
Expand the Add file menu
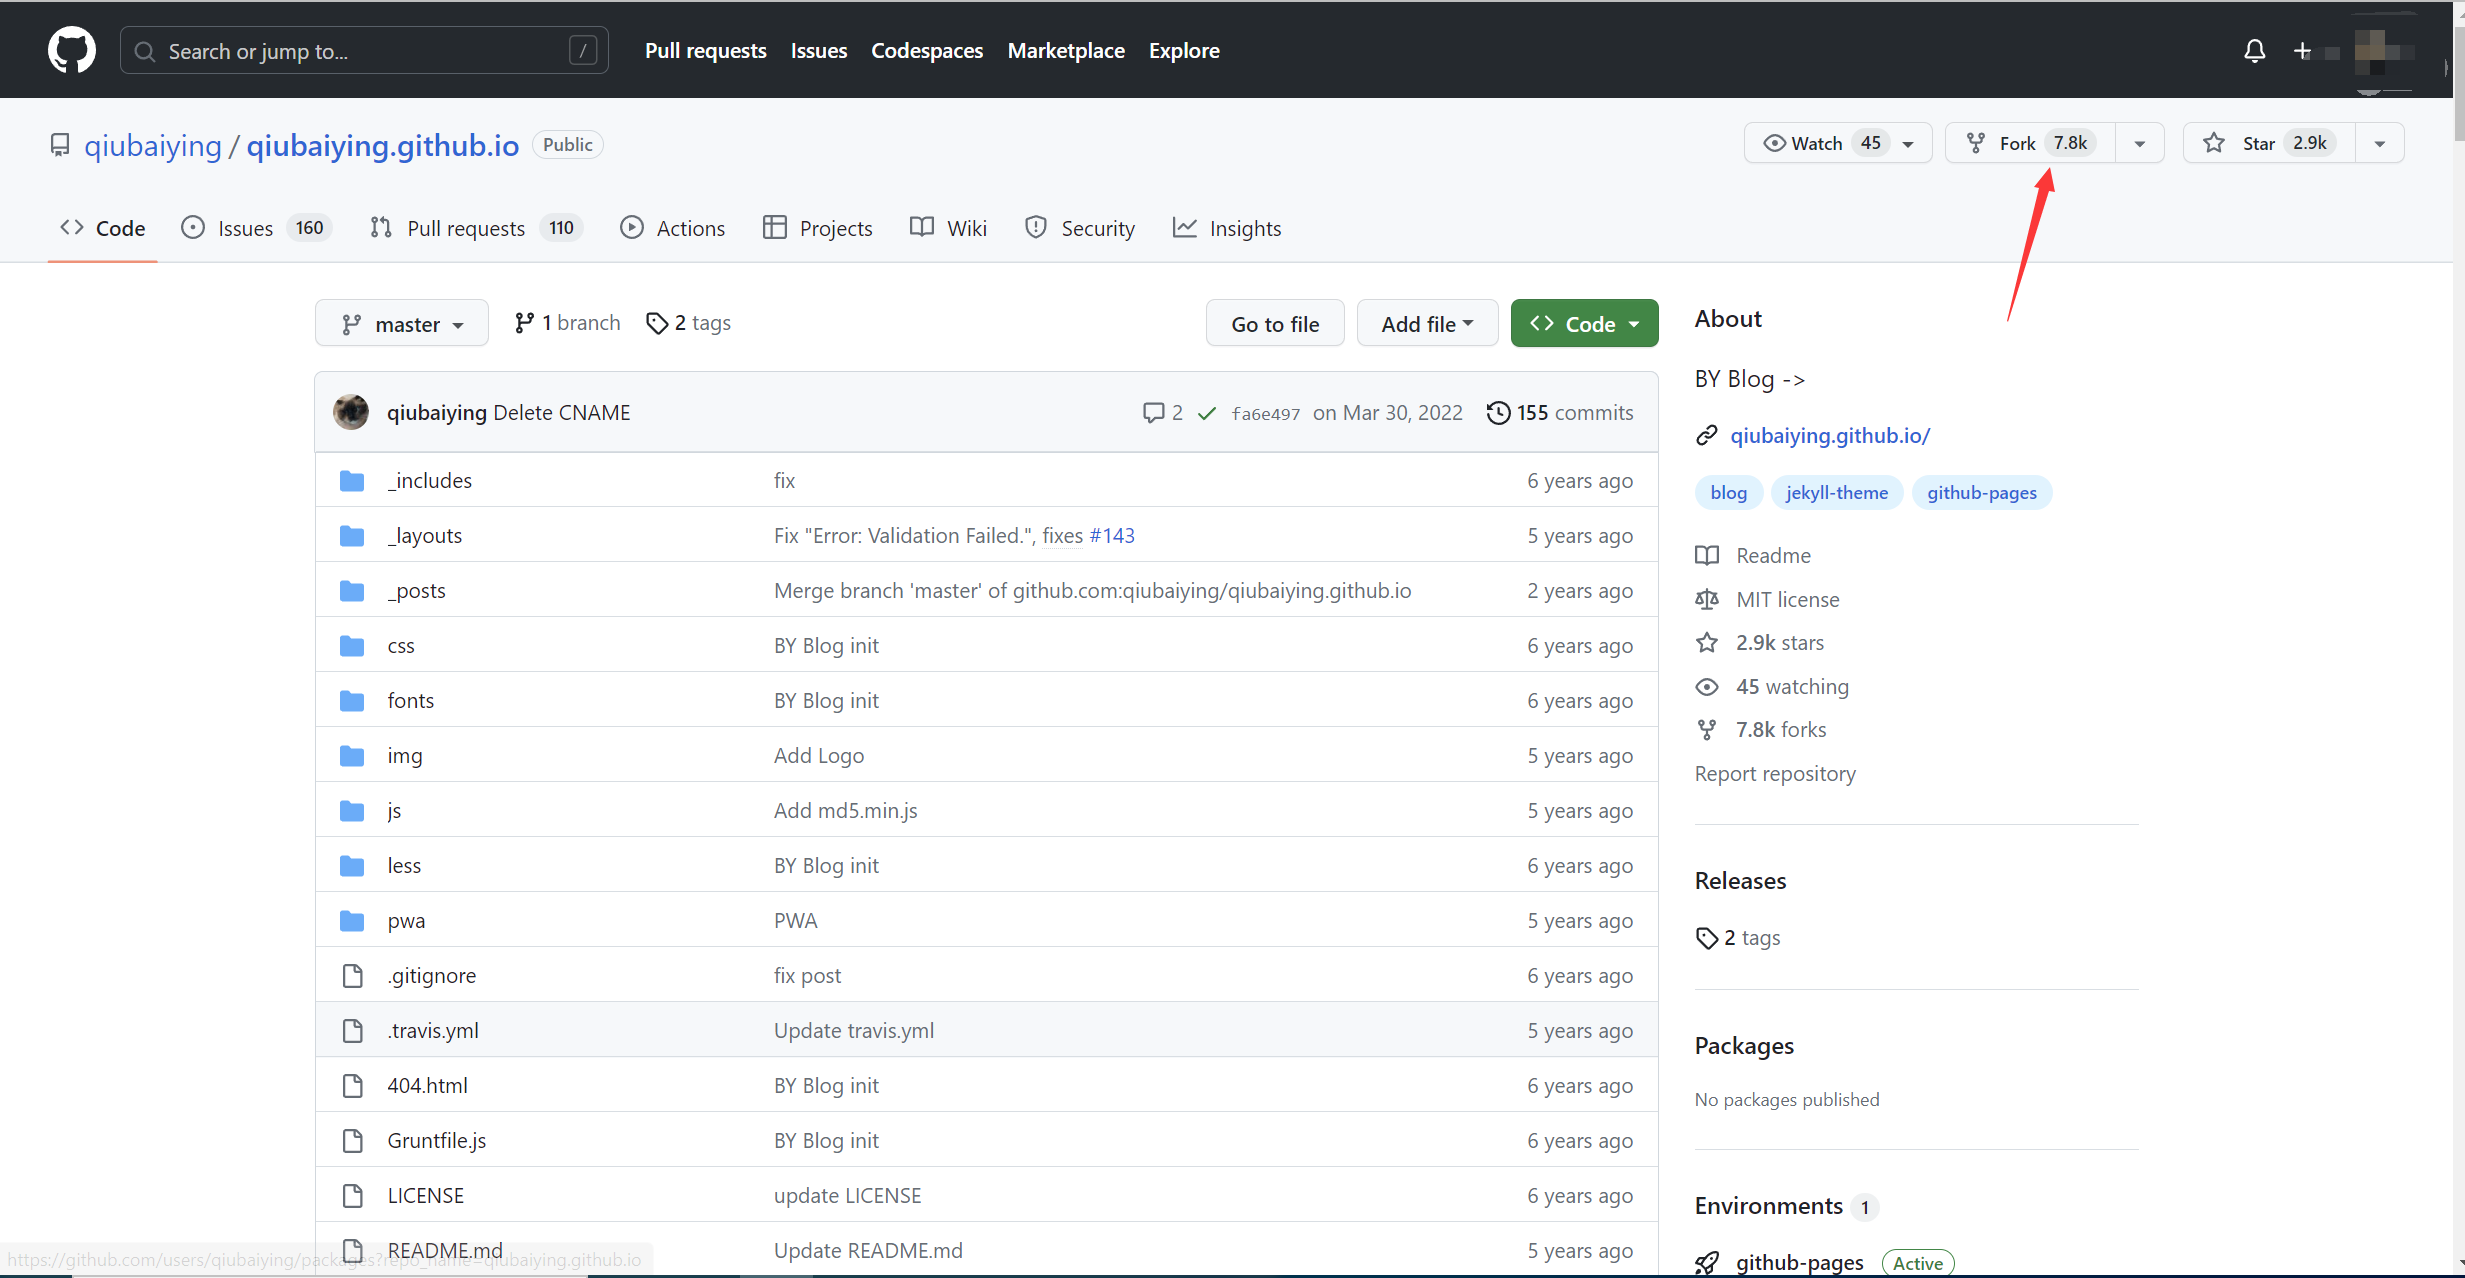point(1427,324)
